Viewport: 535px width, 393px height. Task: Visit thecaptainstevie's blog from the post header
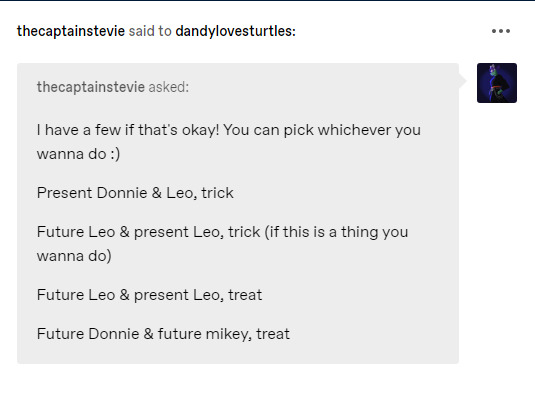[71, 31]
